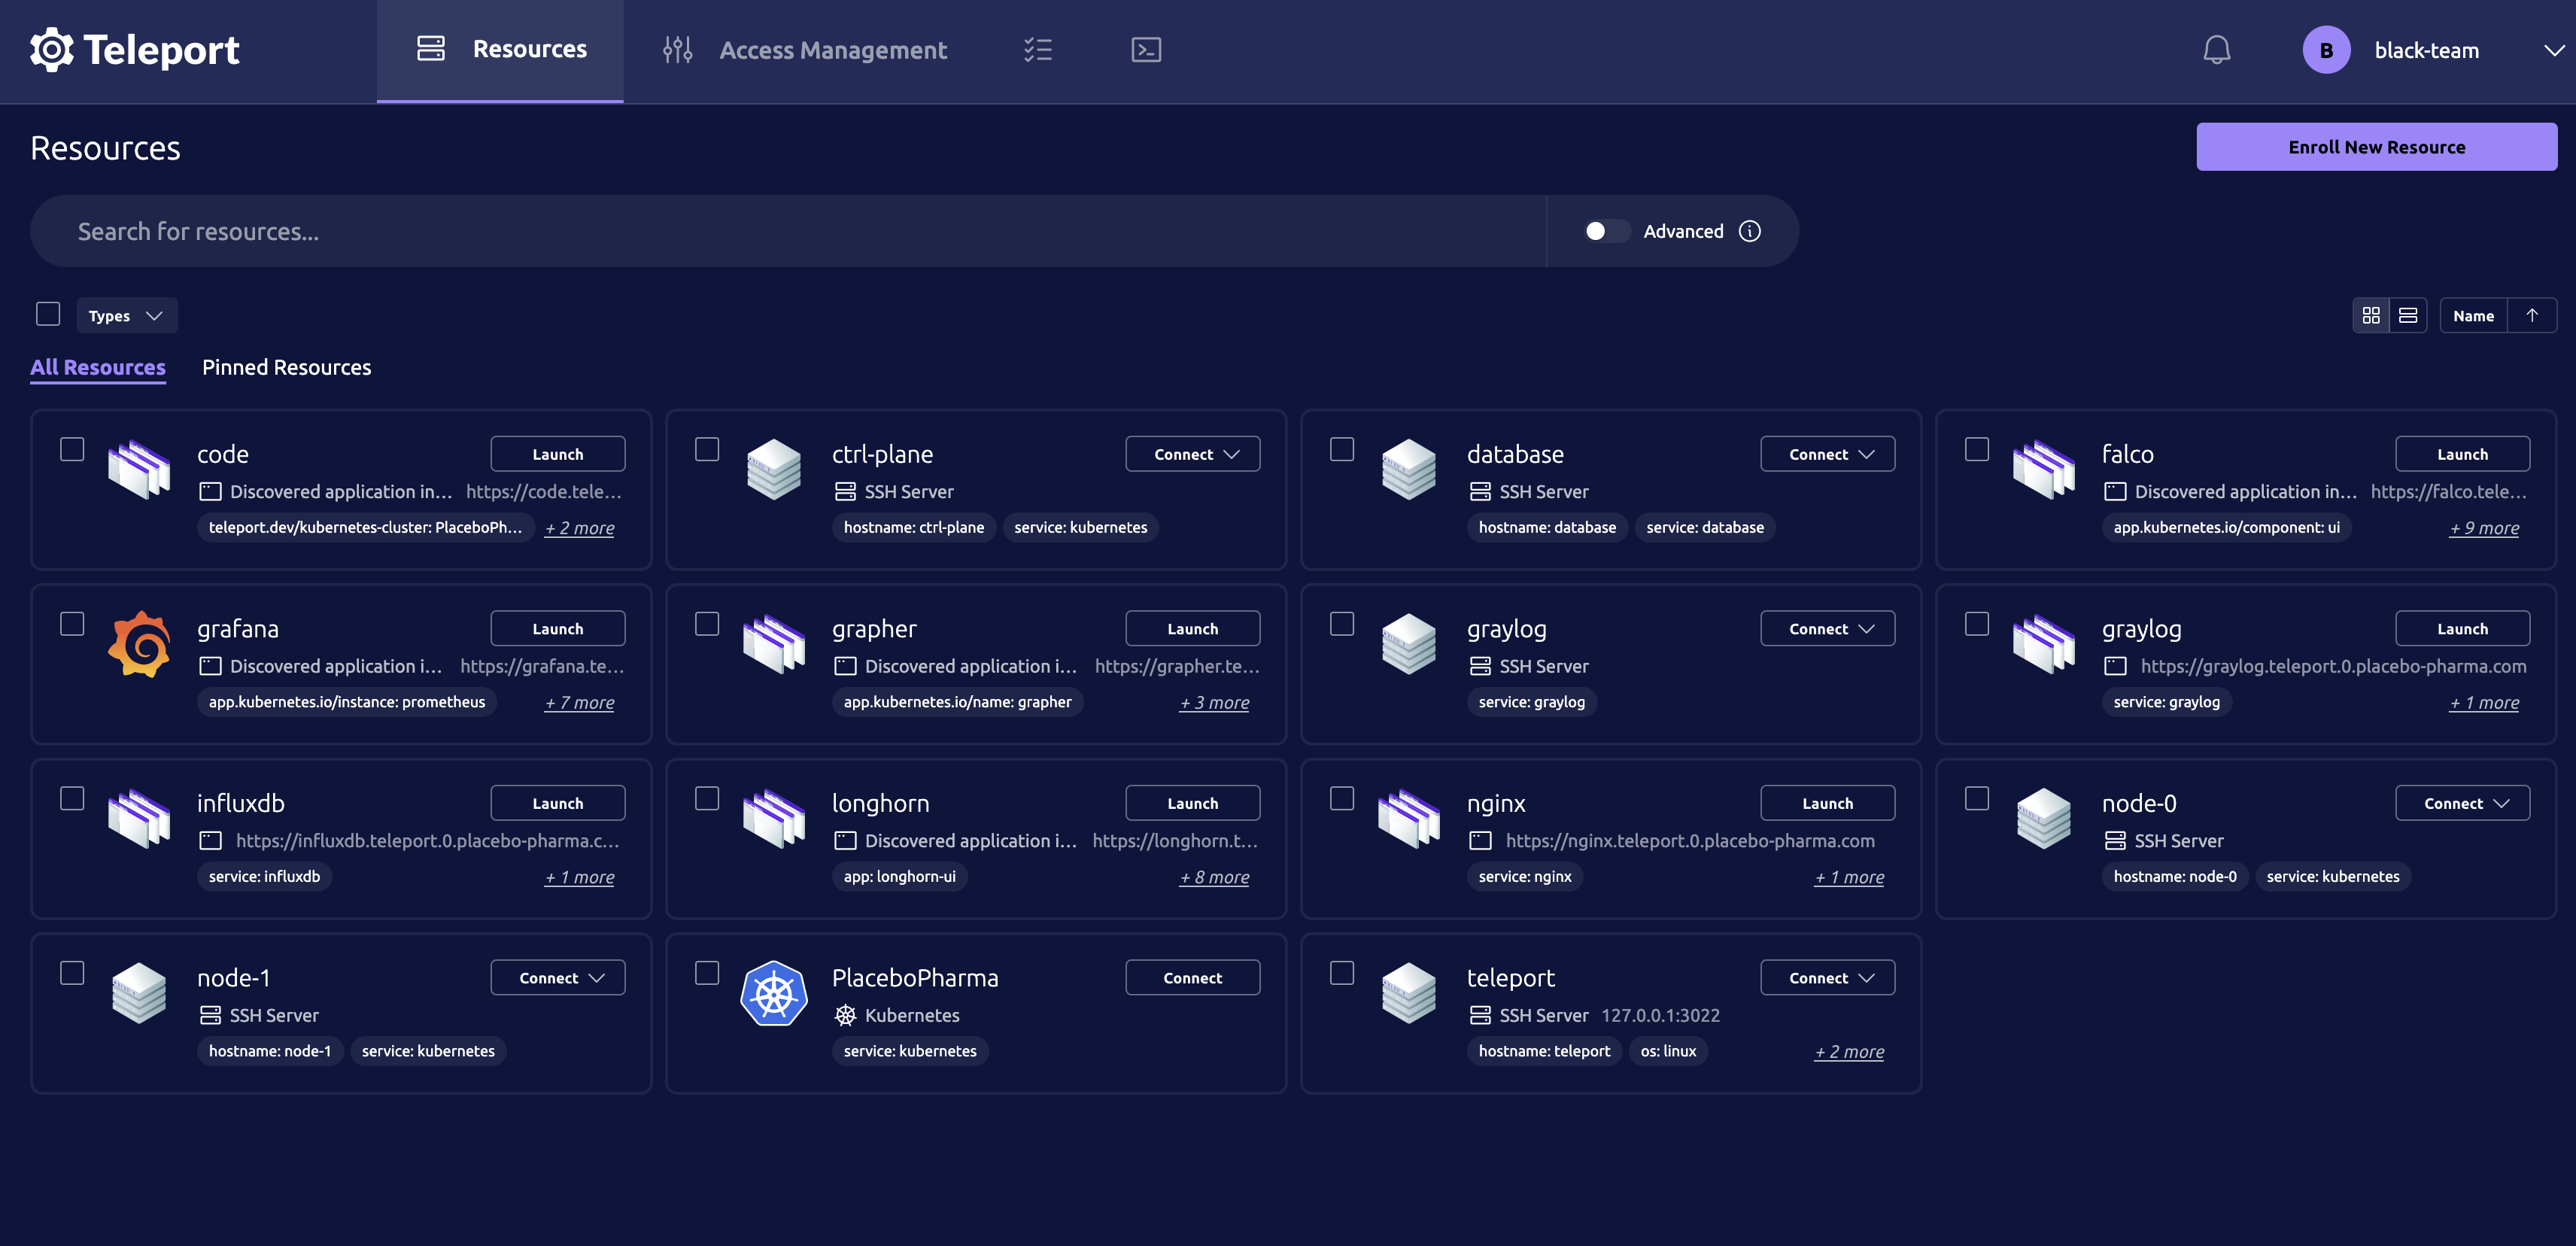
Task: Open Connect dropdown for node-1
Action: pyautogui.click(x=557, y=977)
